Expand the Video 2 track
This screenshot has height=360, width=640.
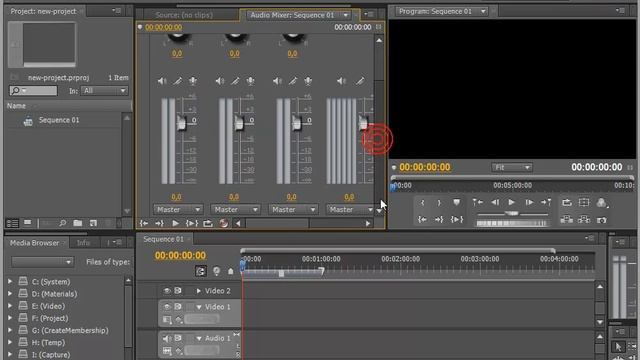[x=199, y=291]
